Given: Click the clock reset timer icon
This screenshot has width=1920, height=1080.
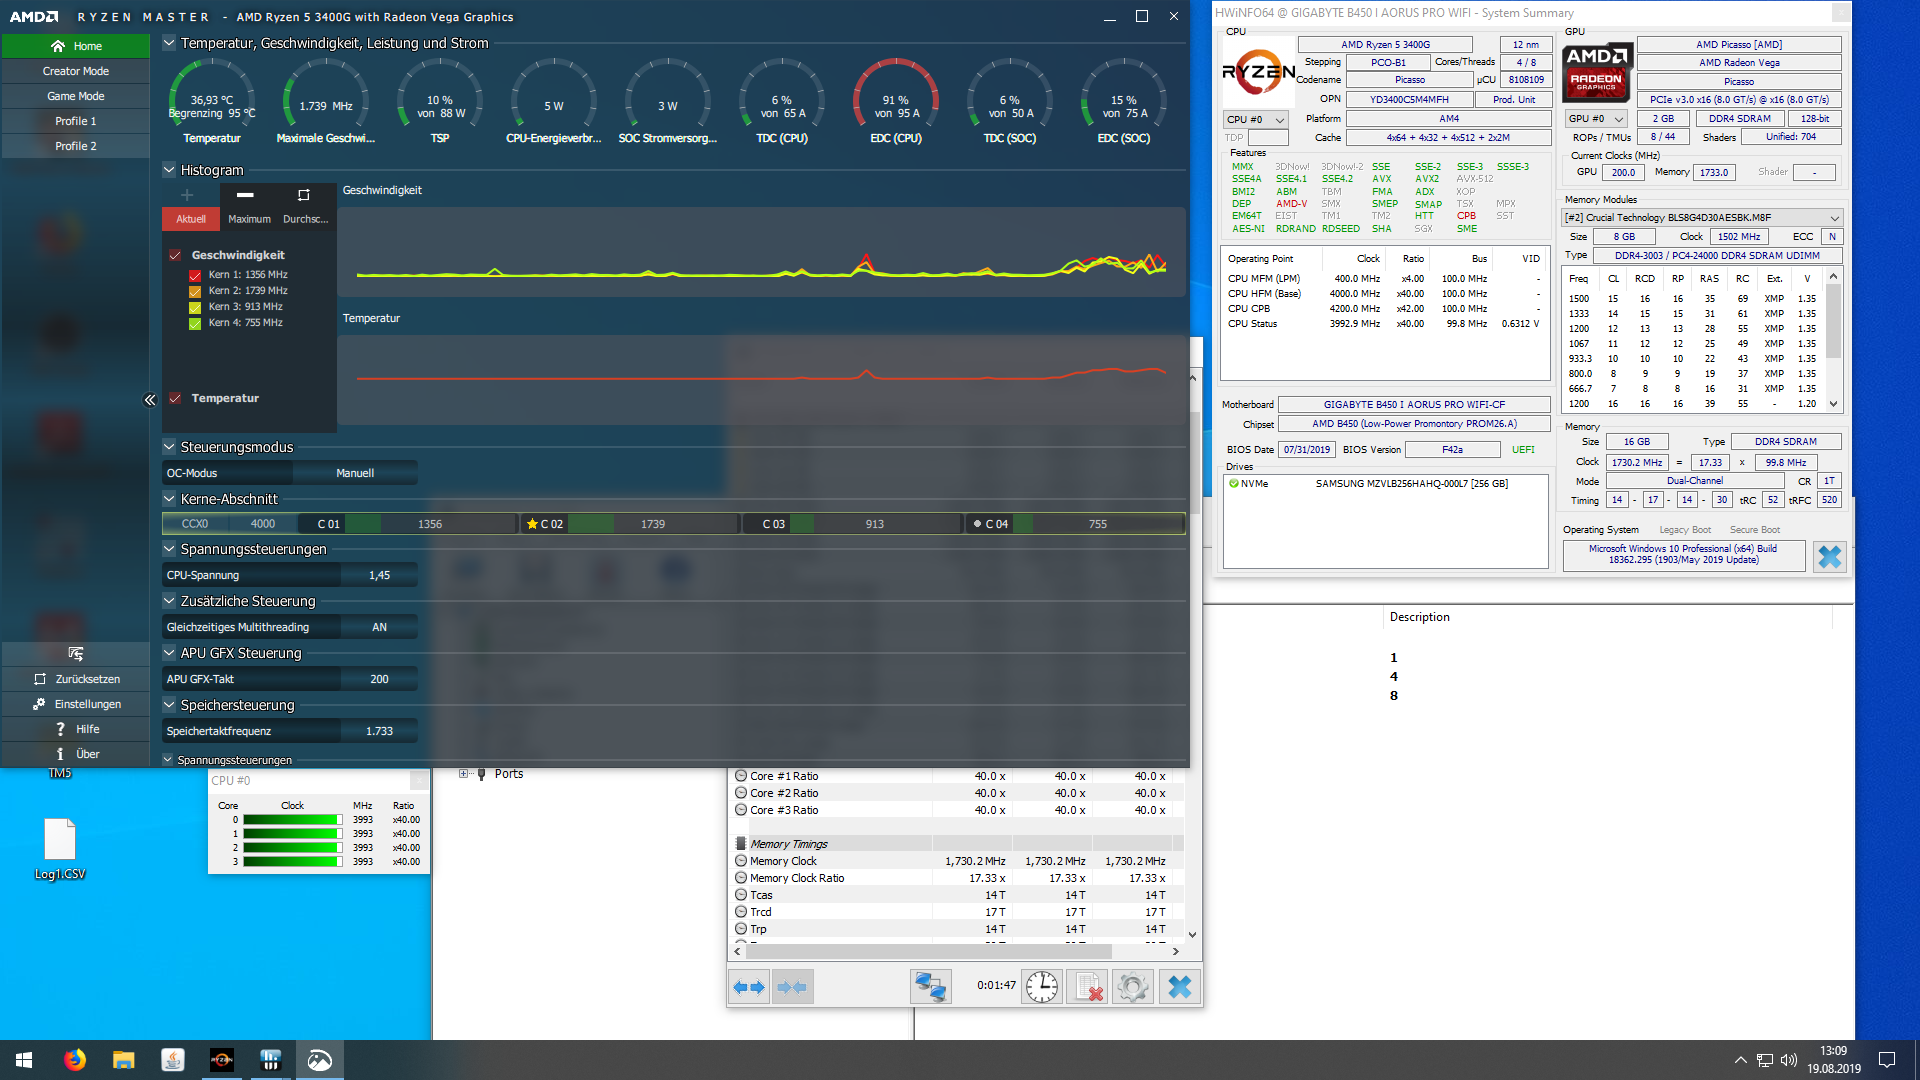Looking at the screenshot, I should coord(1041,987).
